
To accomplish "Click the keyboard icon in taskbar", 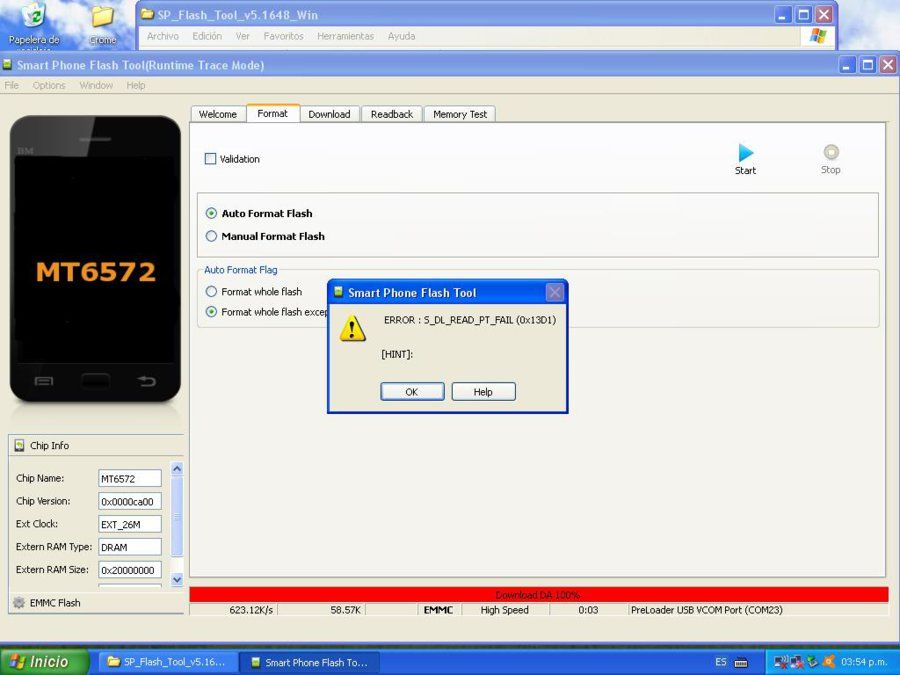I will 742,662.
